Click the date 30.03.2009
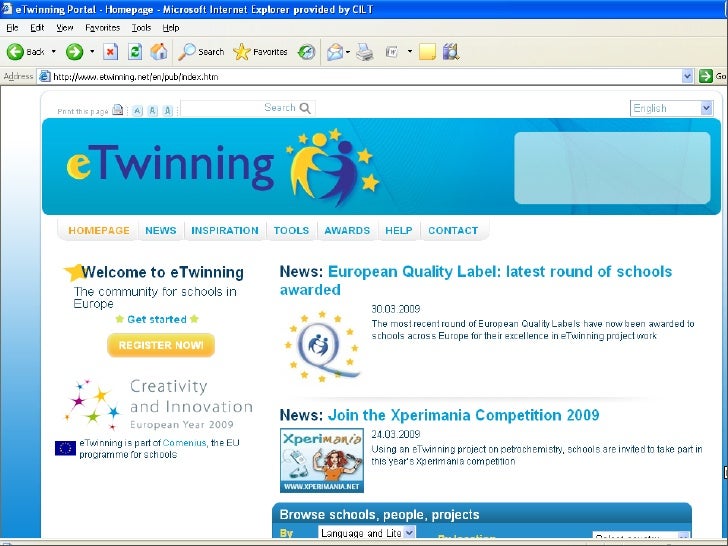This screenshot has width=728, height=546. [x=396, y=309]
